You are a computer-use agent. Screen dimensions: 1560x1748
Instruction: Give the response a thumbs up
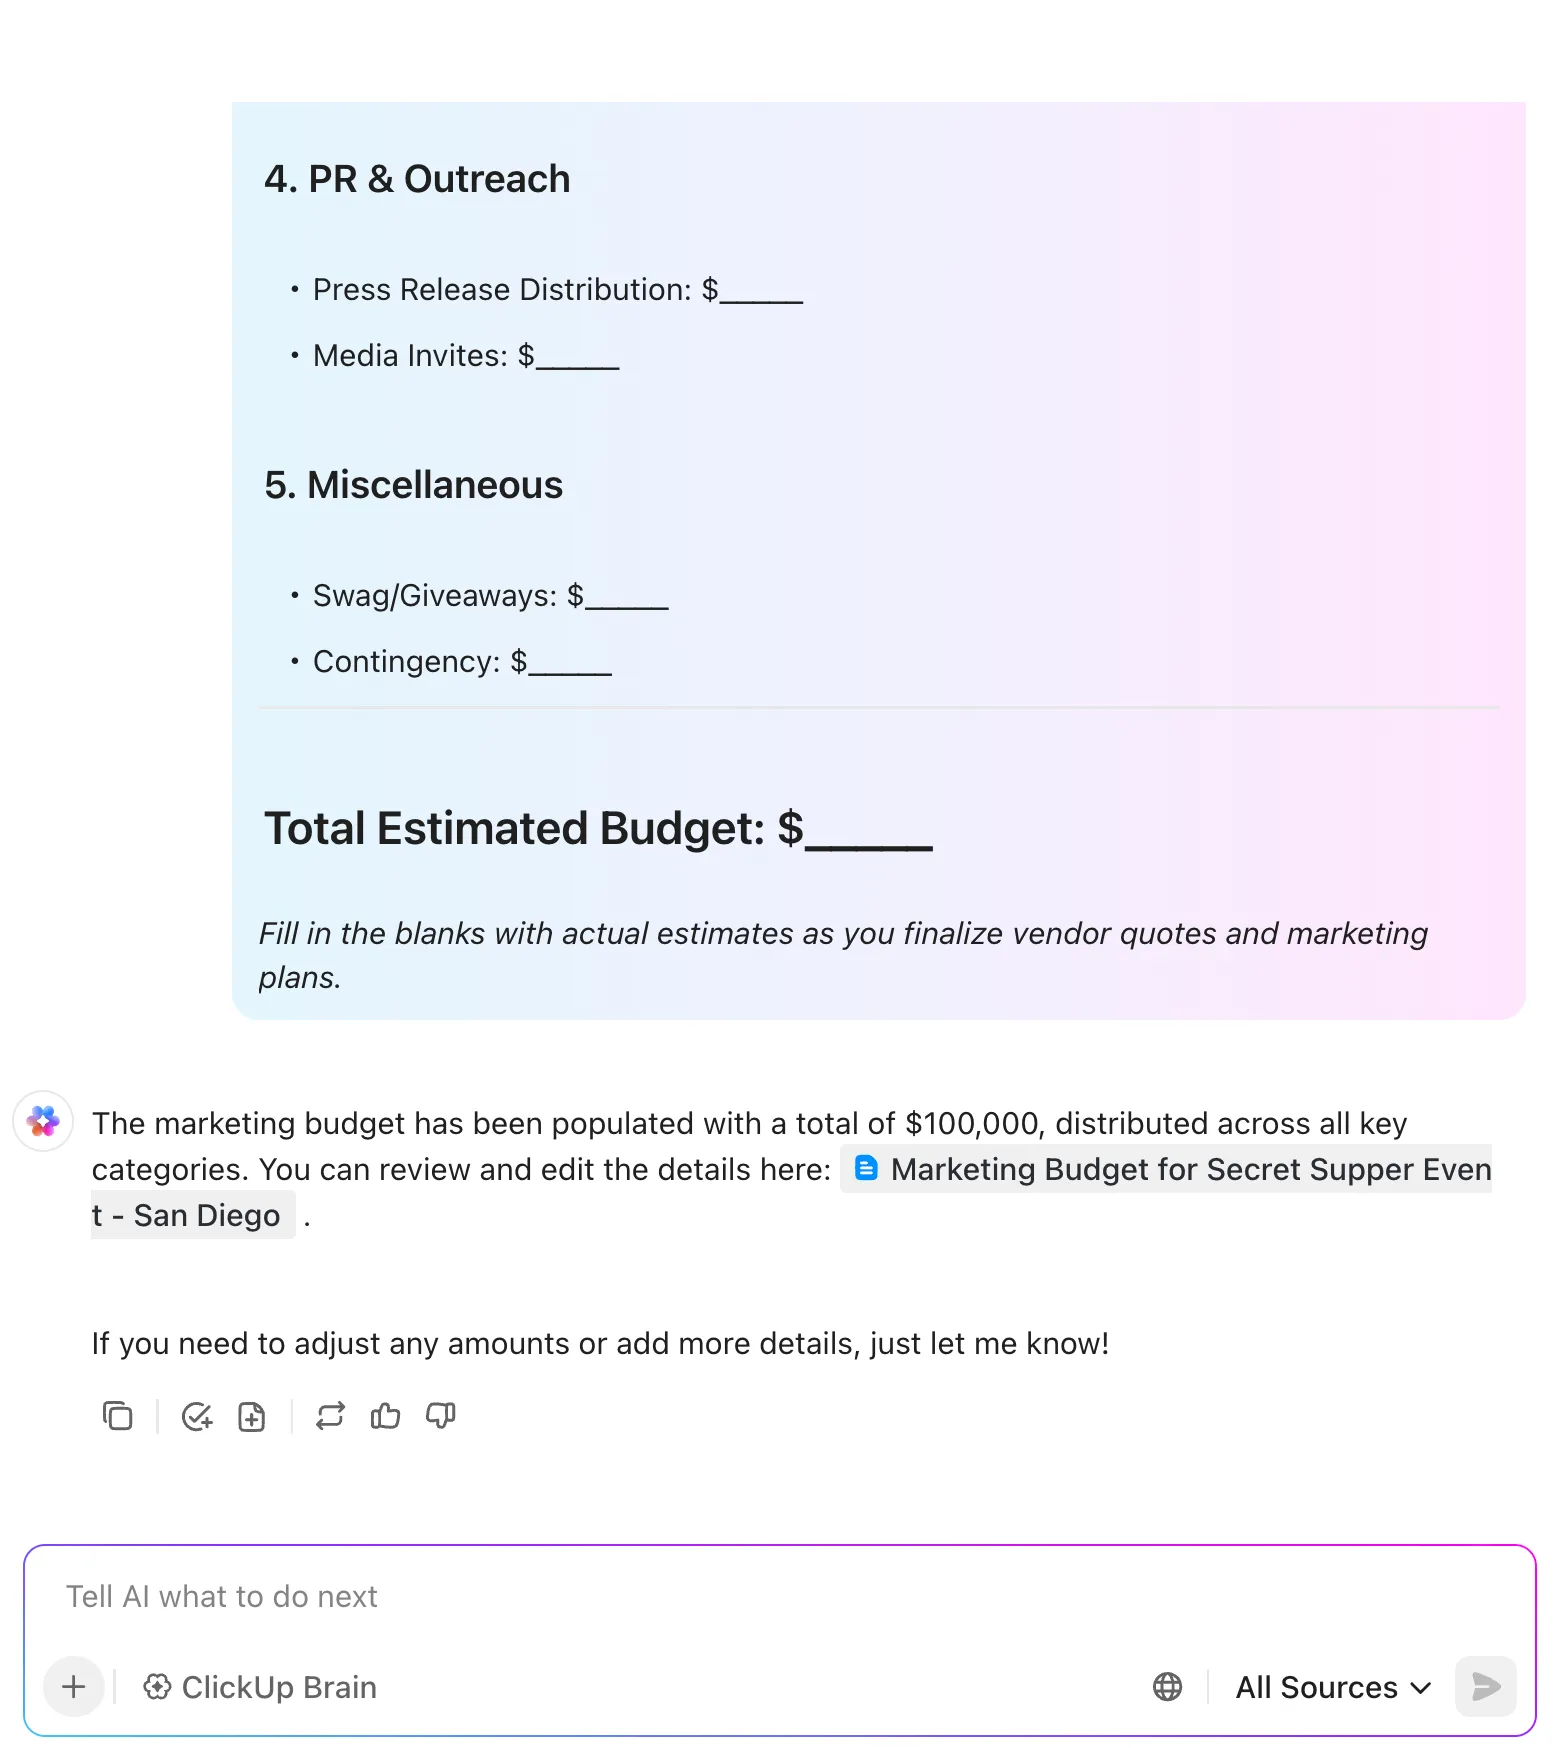[x=385, y=1416]
